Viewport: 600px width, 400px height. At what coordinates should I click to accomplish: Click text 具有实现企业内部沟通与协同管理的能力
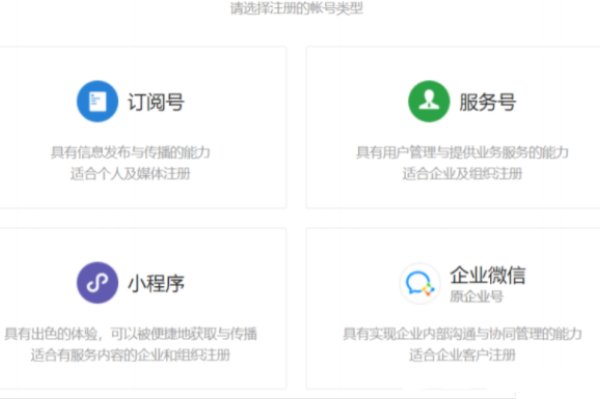point(462,334)
